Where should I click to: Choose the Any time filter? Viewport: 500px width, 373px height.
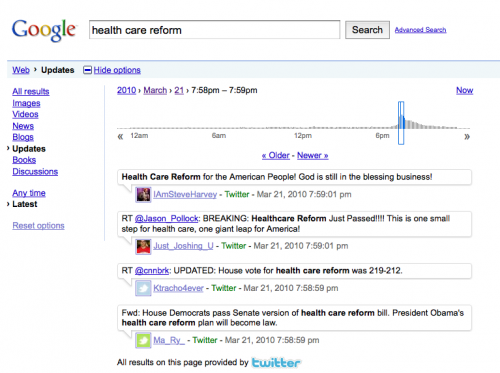pos(29,193)
